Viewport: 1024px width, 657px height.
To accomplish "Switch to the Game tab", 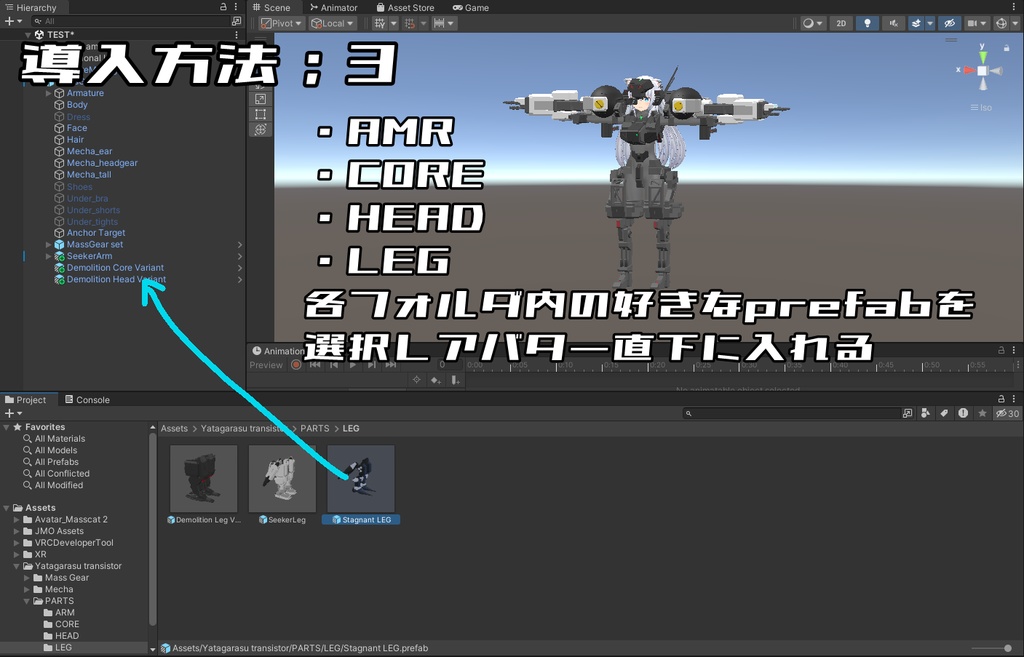I will 471,8.
